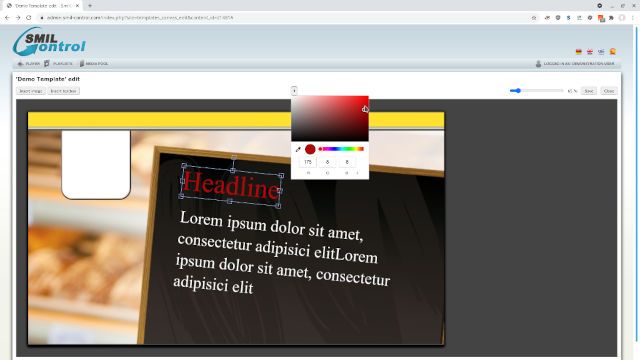Click the third language flag icon

coord(601,52)
